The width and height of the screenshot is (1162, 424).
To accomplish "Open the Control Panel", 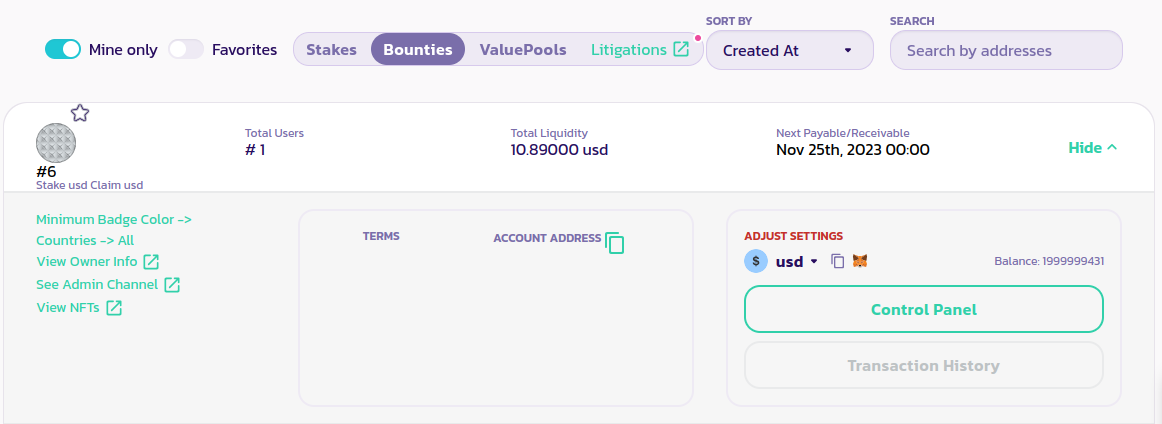I will coord(923,310).
